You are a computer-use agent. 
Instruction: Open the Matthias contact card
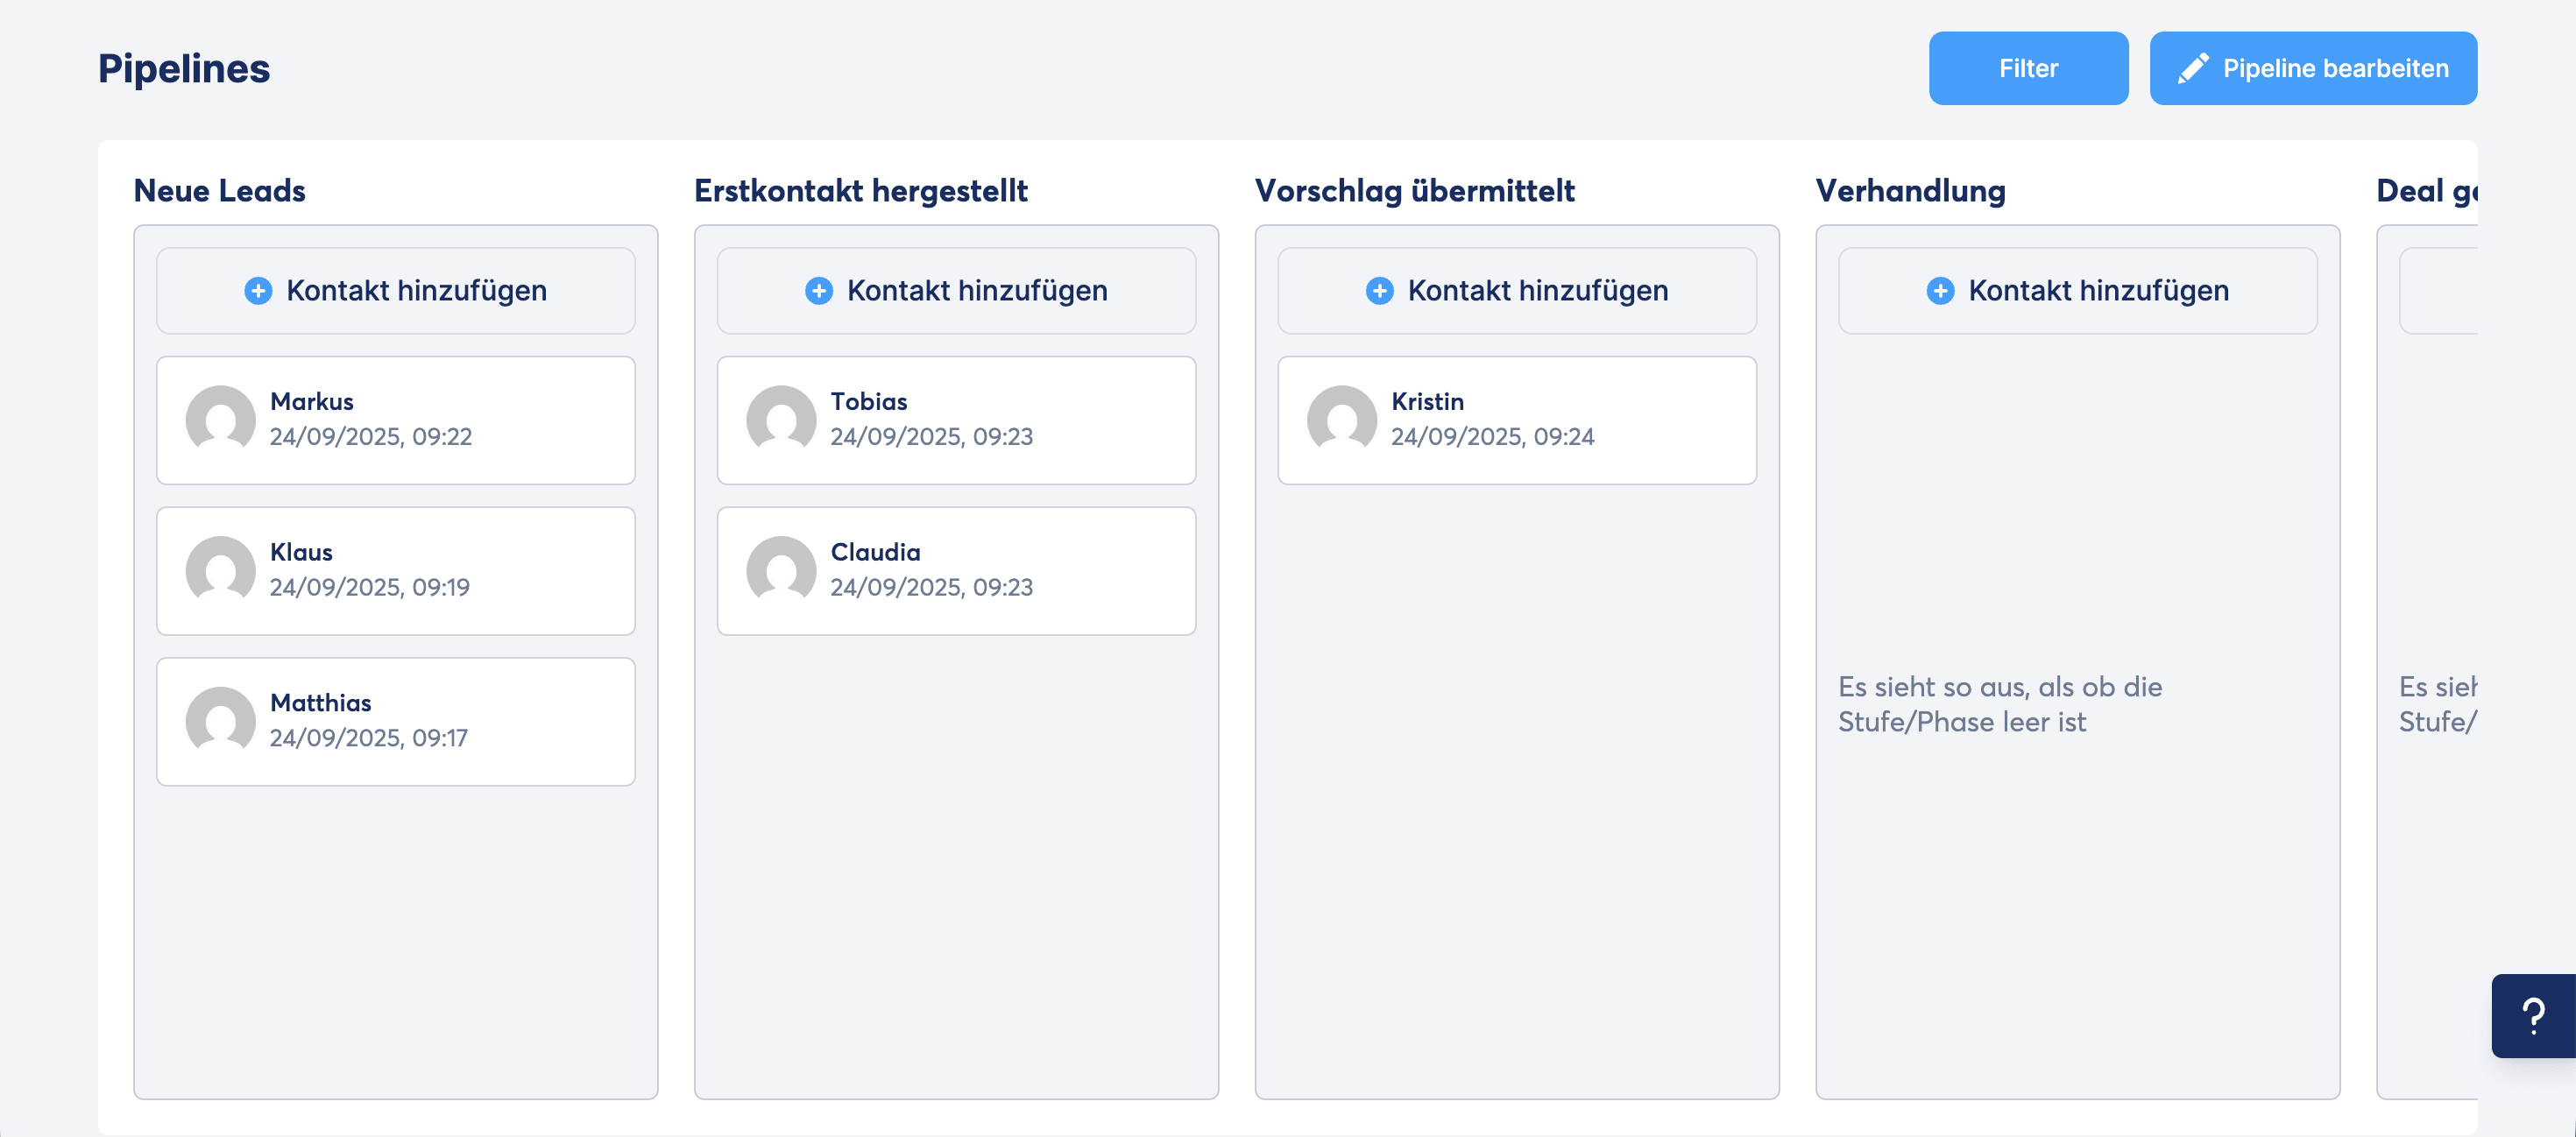[x=396, y=721]
